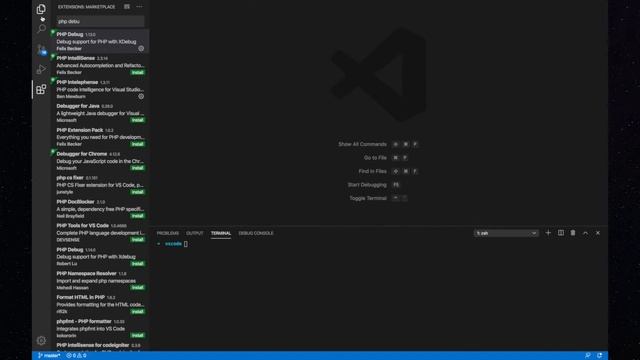Screen dimensions: 640x360
Task: Install PHP Extension Pack
Action: pos(138,144)
